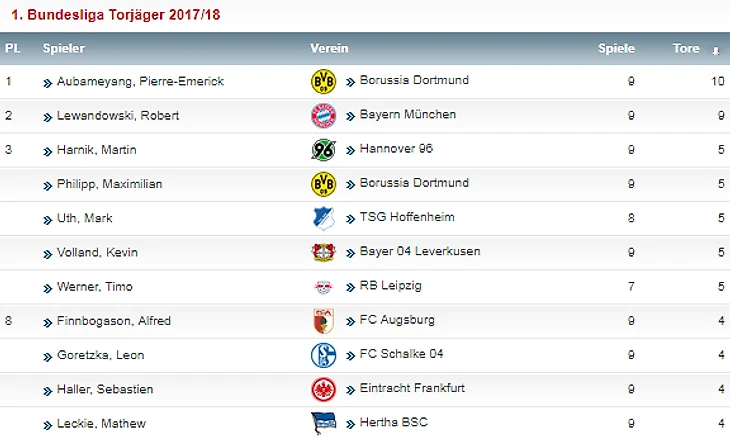Image resolution: width=730 pixels, height=440 pixels.
Task: Click the Hannover 96 club logo
Action: pos(324,150)
